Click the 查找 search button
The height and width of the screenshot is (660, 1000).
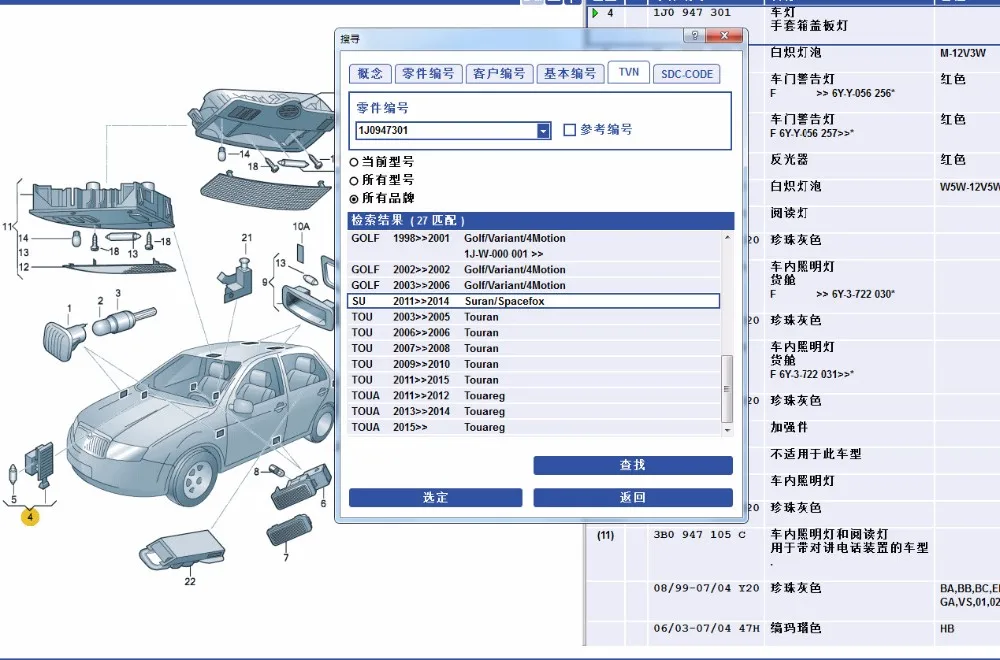[x=633, y=466]
